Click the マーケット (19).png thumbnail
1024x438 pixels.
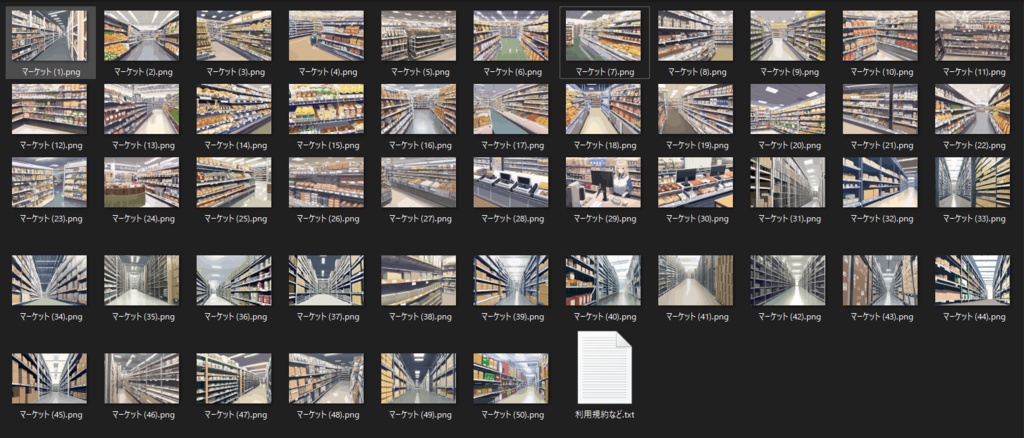click(x=696, y=109)
